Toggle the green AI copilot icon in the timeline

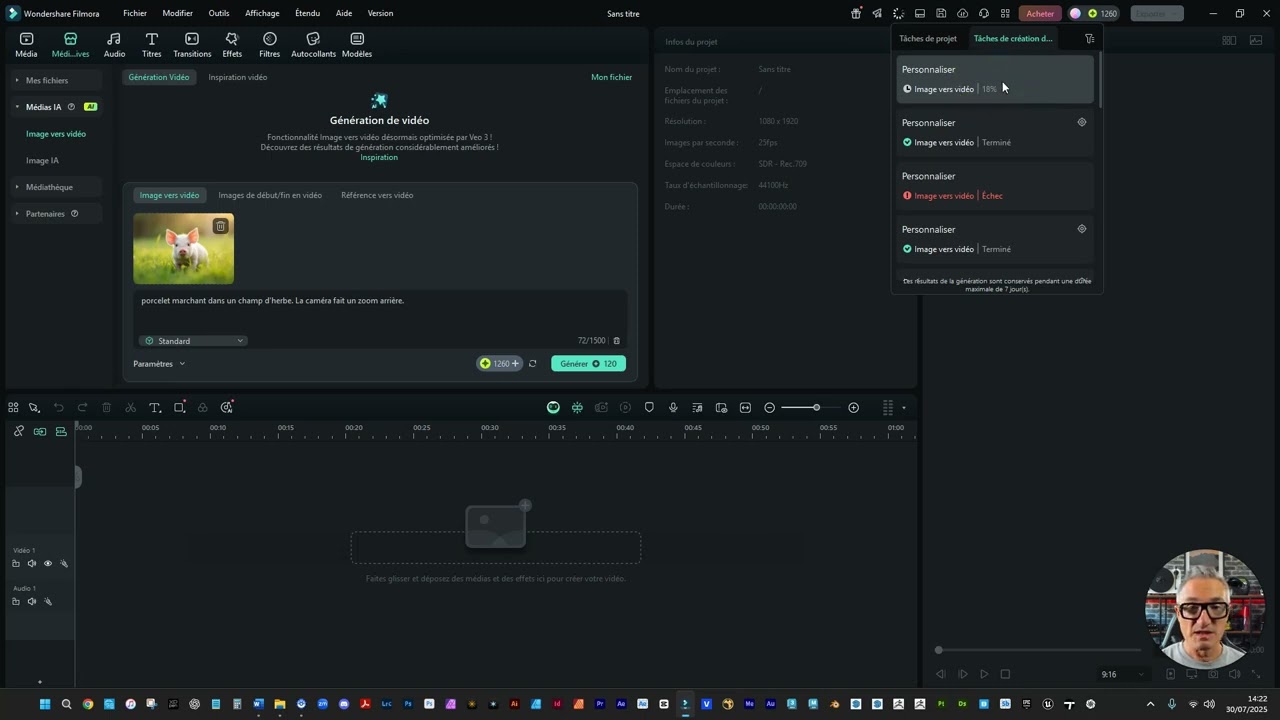coord(553,407)
